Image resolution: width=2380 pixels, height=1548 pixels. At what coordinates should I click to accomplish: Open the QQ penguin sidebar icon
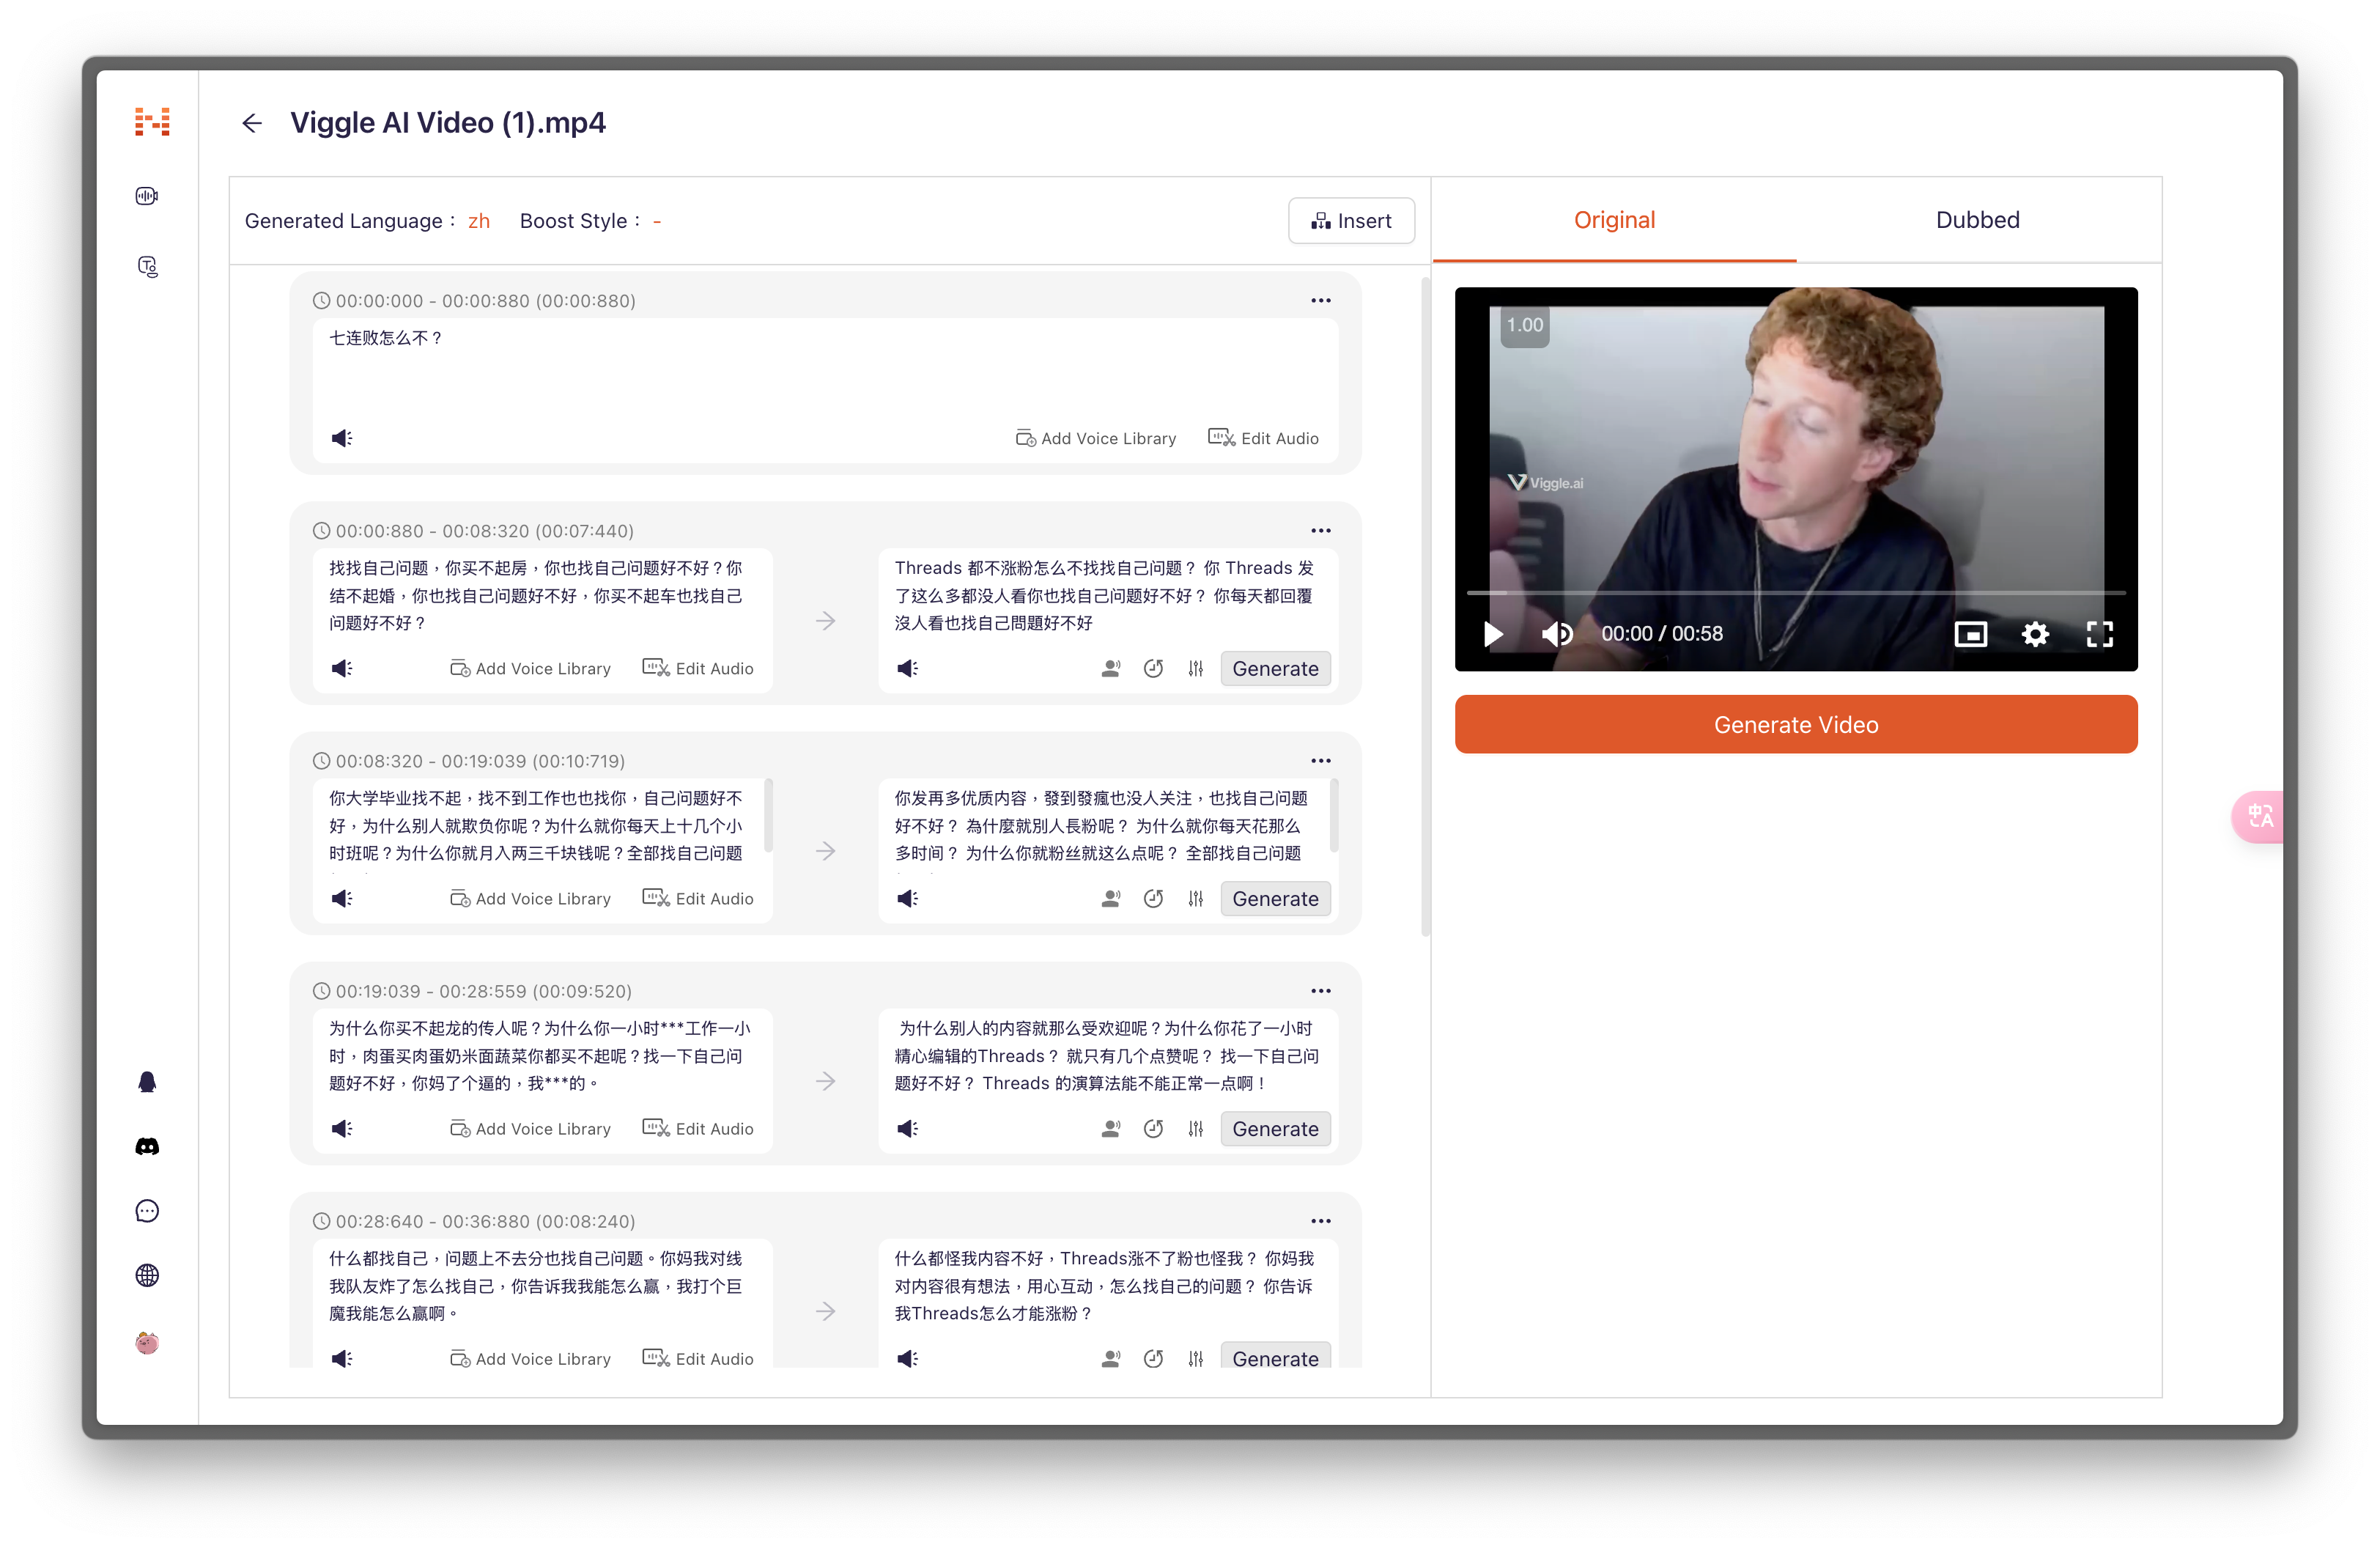147,1082
